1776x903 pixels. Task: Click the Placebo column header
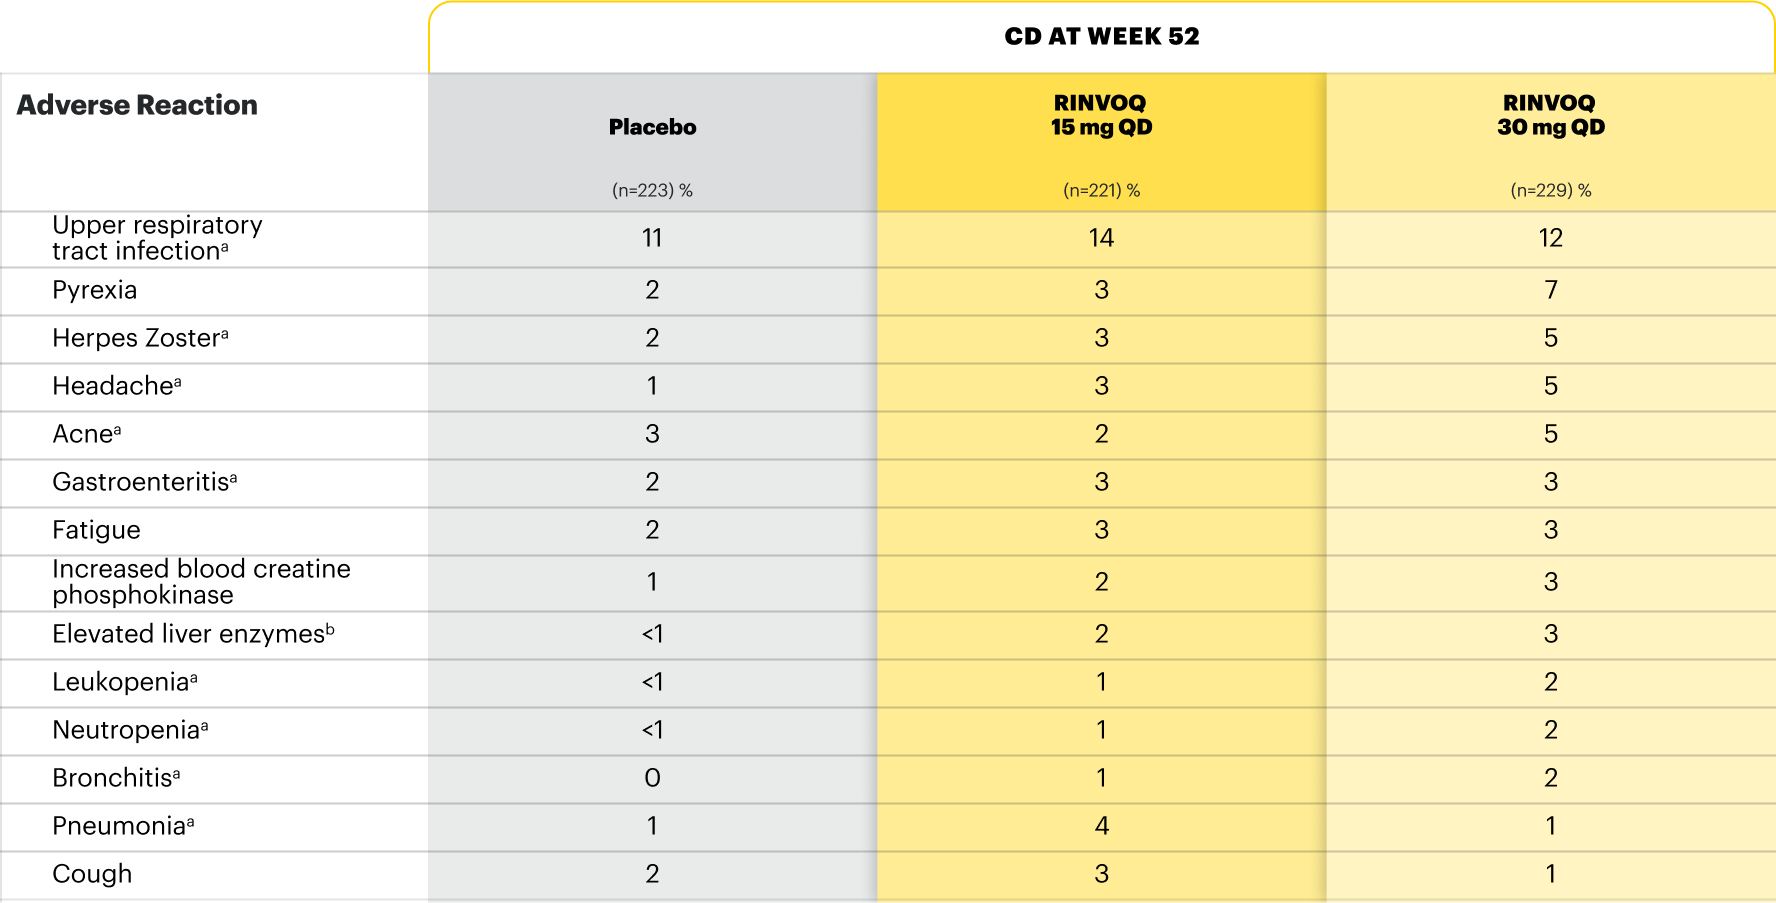652,127
